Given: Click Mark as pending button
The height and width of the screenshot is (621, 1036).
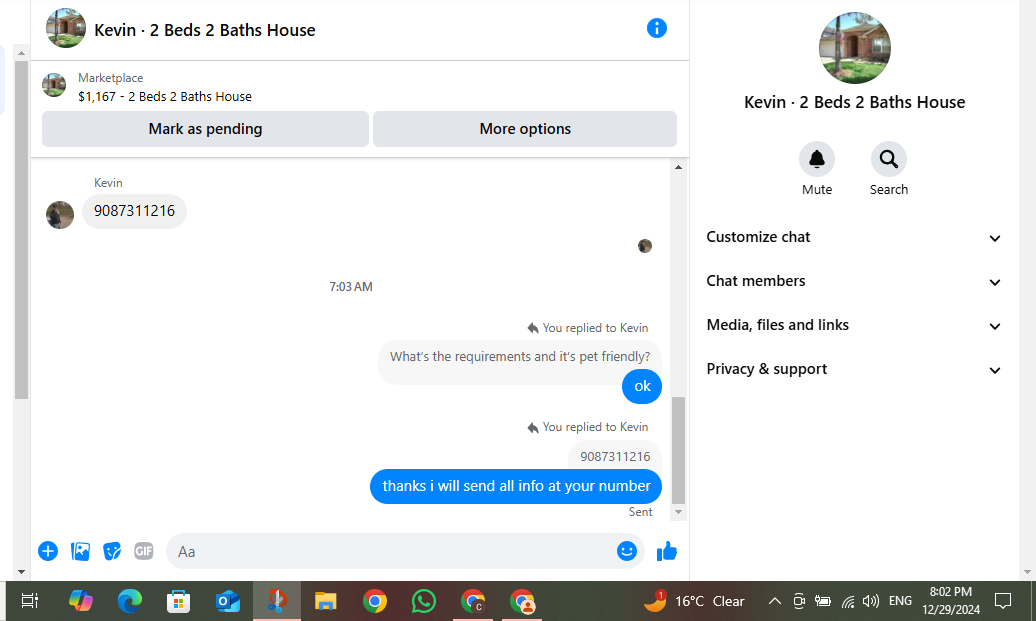Looking at the screenshot, I should [205, 129].
